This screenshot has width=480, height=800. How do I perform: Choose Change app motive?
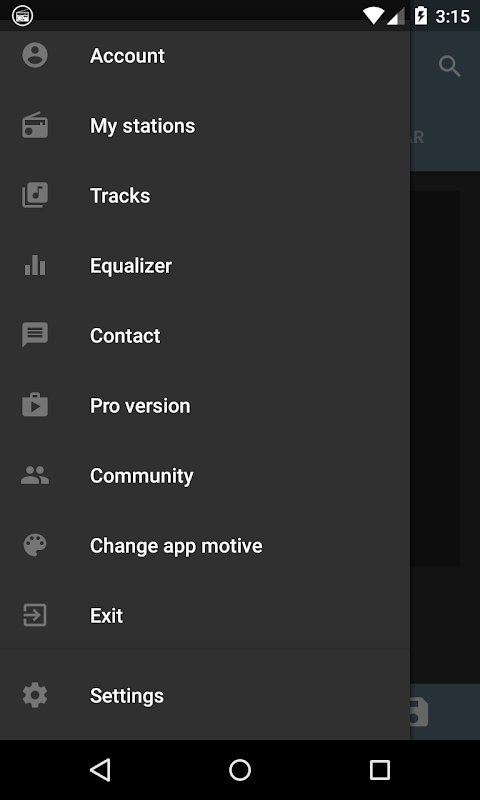(x=205, y=545)
